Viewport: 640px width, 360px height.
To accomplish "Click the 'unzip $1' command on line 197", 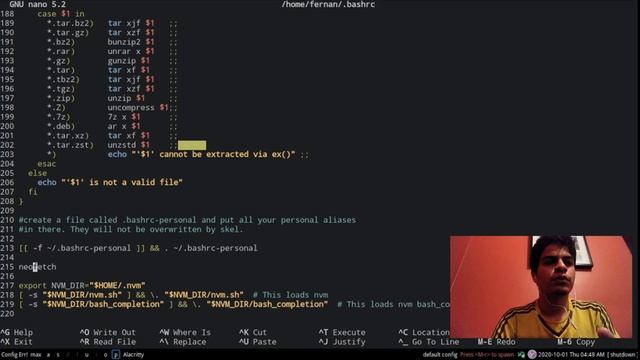I will click(126, 98).
